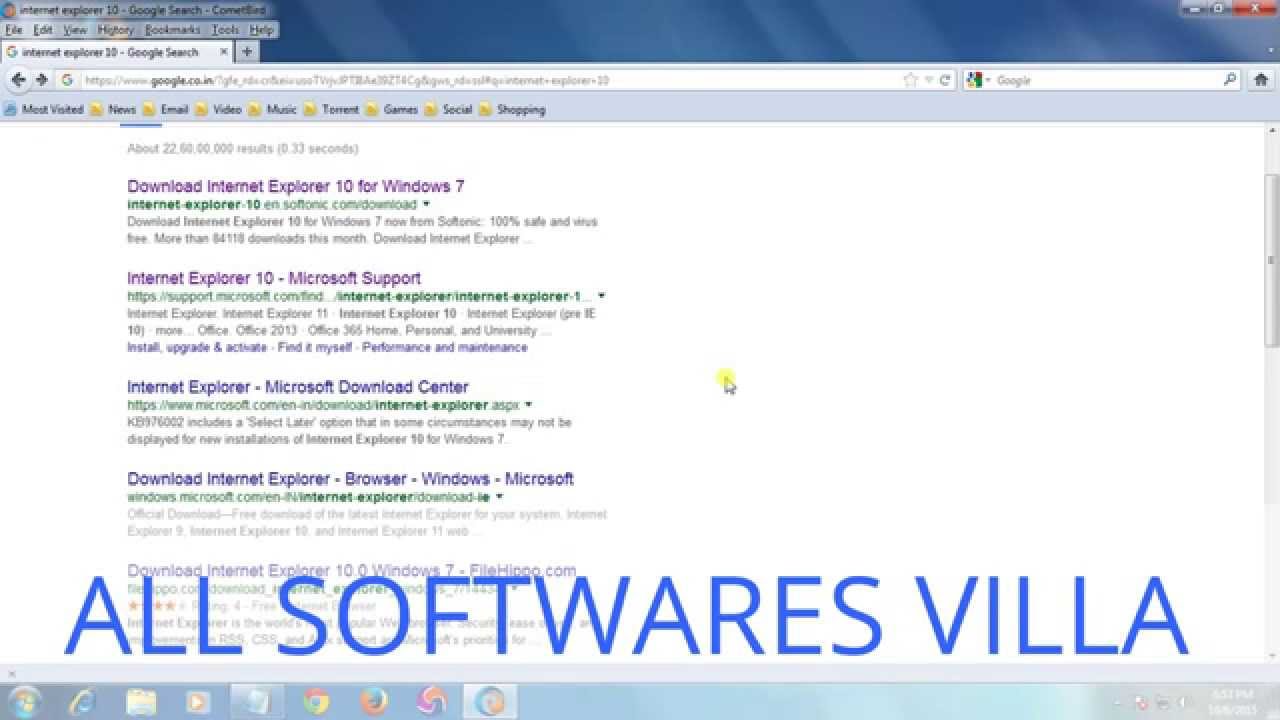Open the History menu
This screenshot has width=1280, height=720.
coord(115,30)
